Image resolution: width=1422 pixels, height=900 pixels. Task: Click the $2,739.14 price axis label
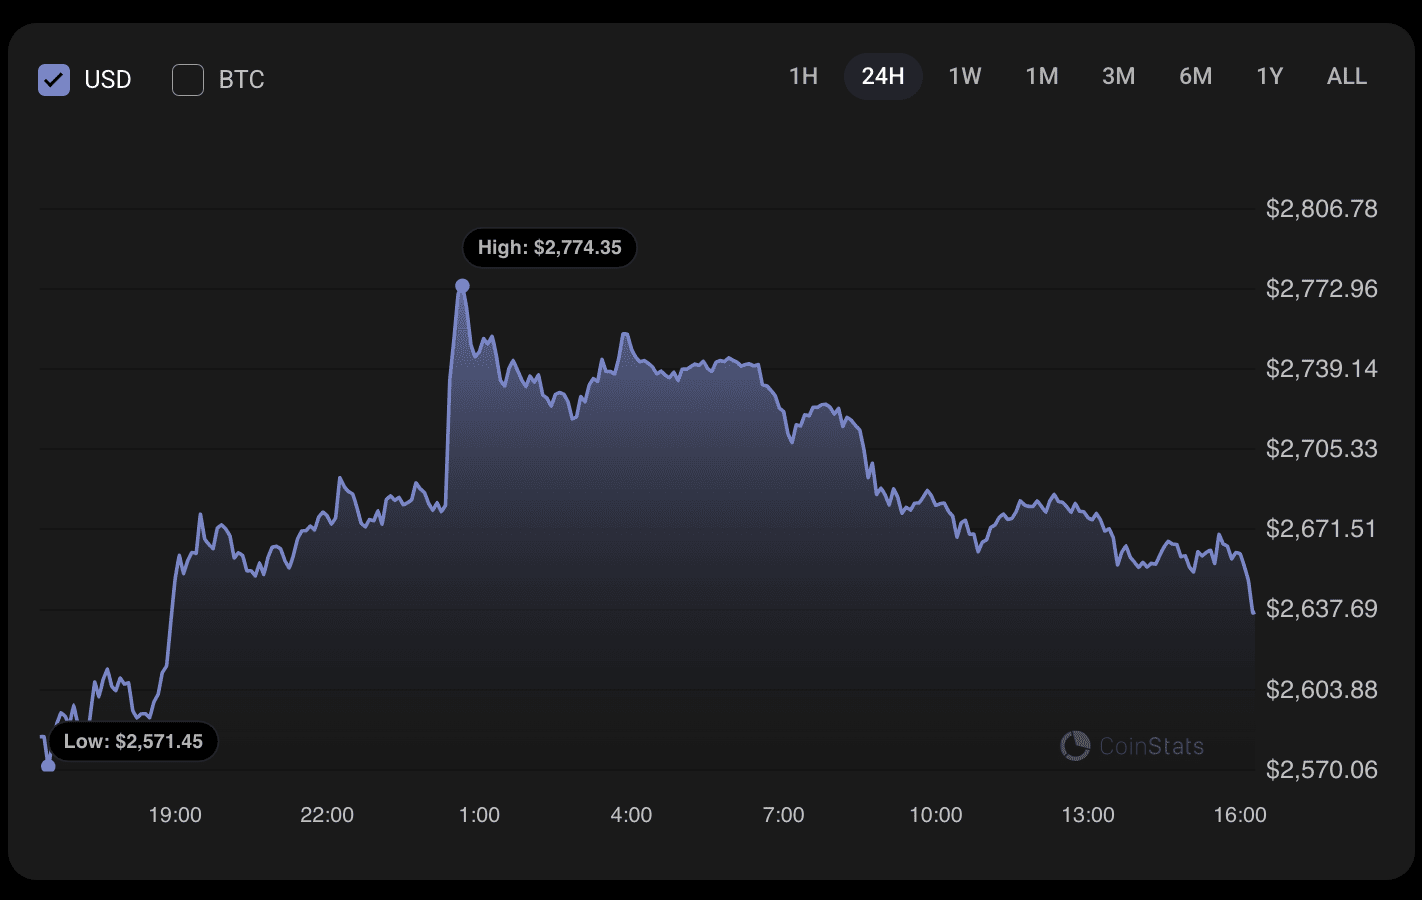(1322, 369)
